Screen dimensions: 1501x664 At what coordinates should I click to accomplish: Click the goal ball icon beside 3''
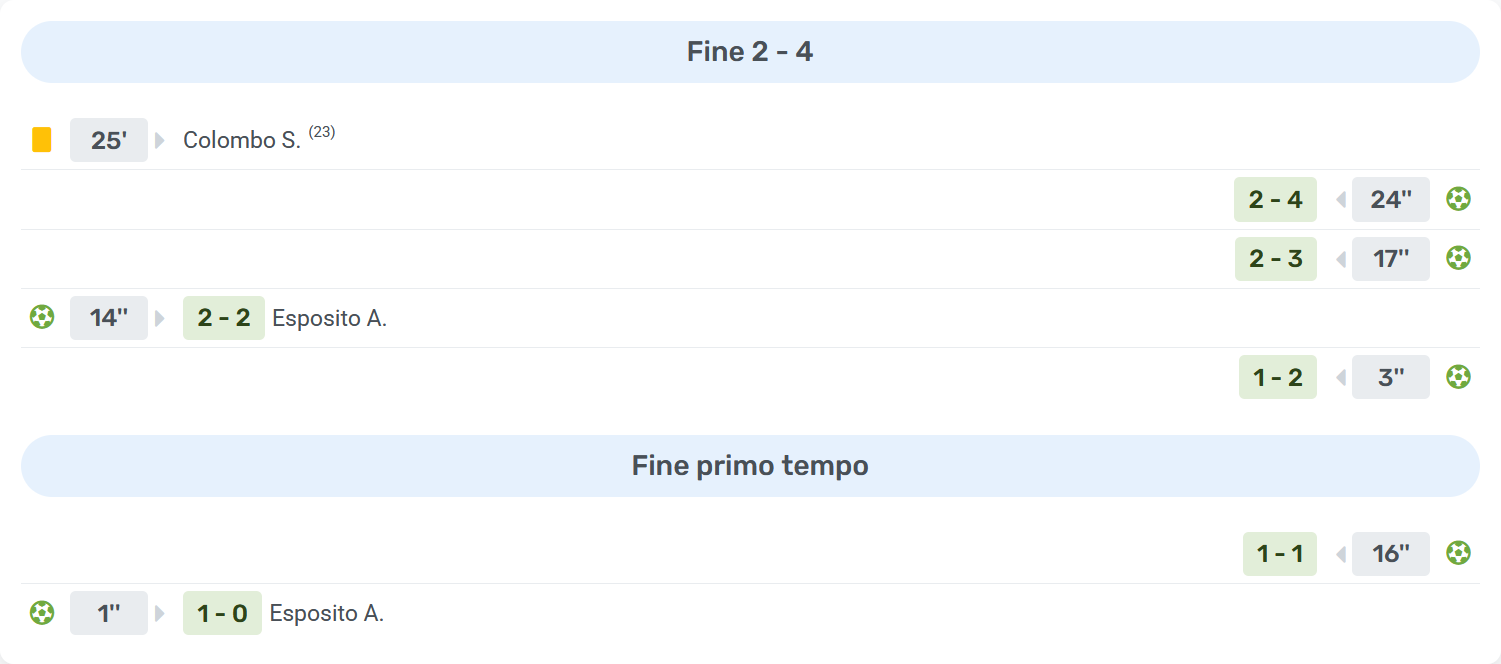pyautogui.click(x=1458, y=377)
